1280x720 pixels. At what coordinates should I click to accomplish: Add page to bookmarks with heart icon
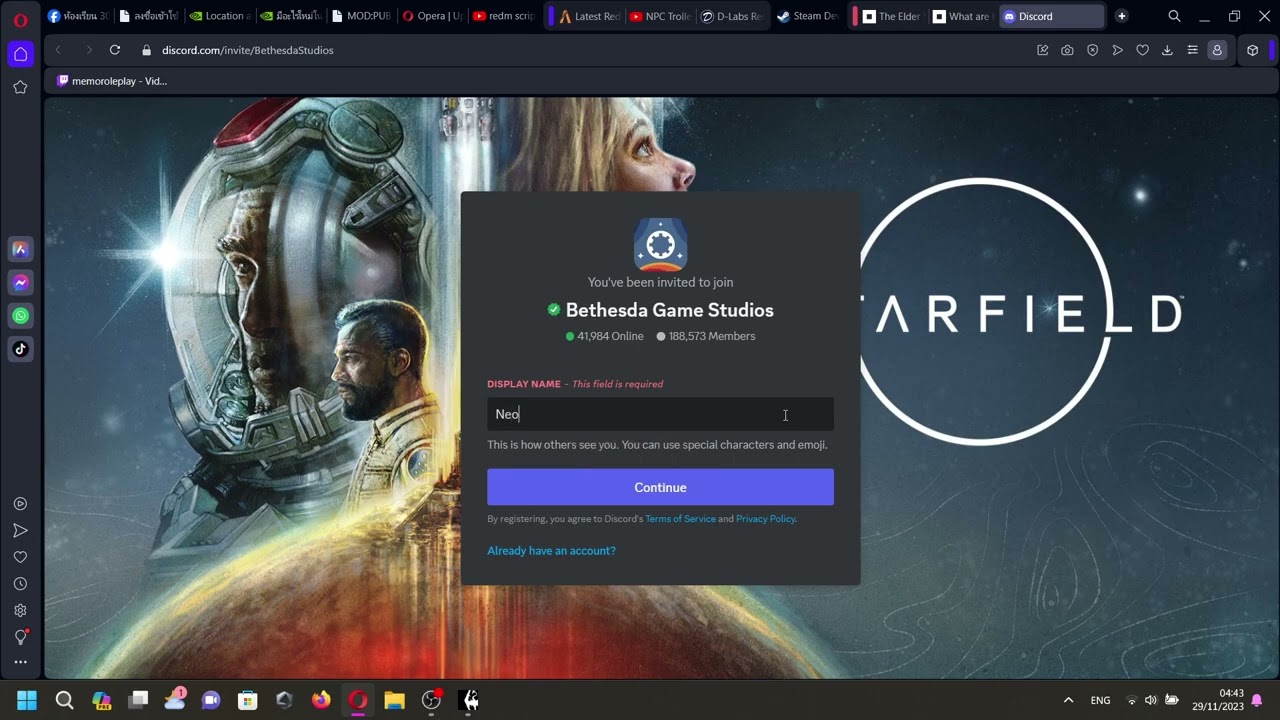click(1142, 50)
